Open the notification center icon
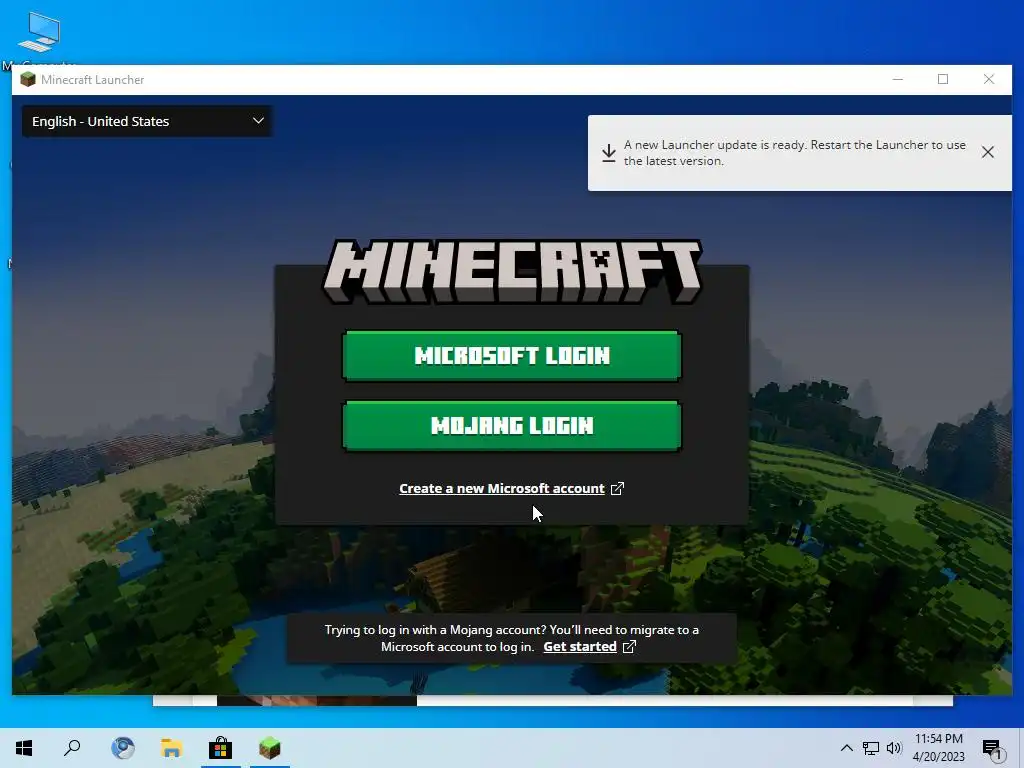Screen dimensions: 1024x768 click(993, 748)
